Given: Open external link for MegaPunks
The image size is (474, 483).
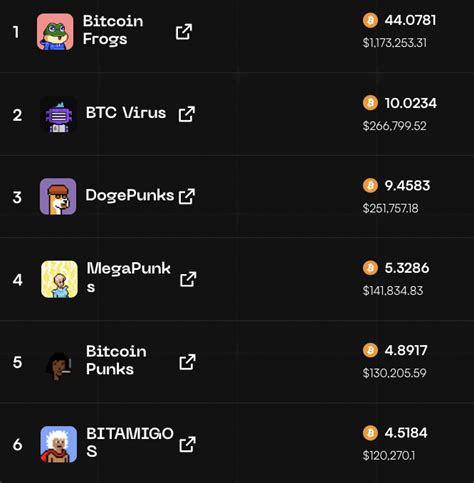Looking at the screenshot, I should click(x=188, y=279).
